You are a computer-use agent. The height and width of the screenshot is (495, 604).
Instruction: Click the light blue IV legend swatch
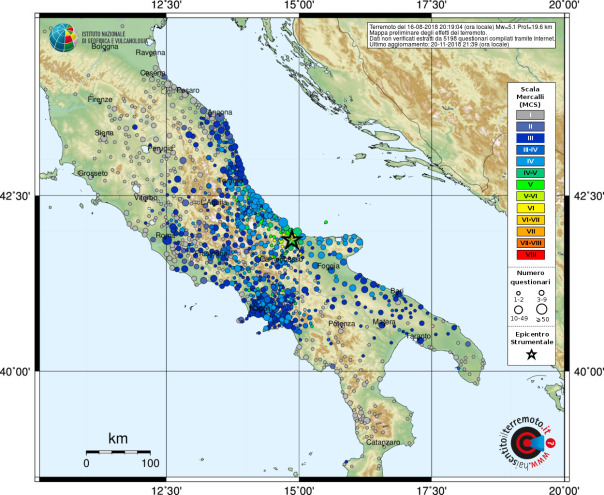pos(529,161)
